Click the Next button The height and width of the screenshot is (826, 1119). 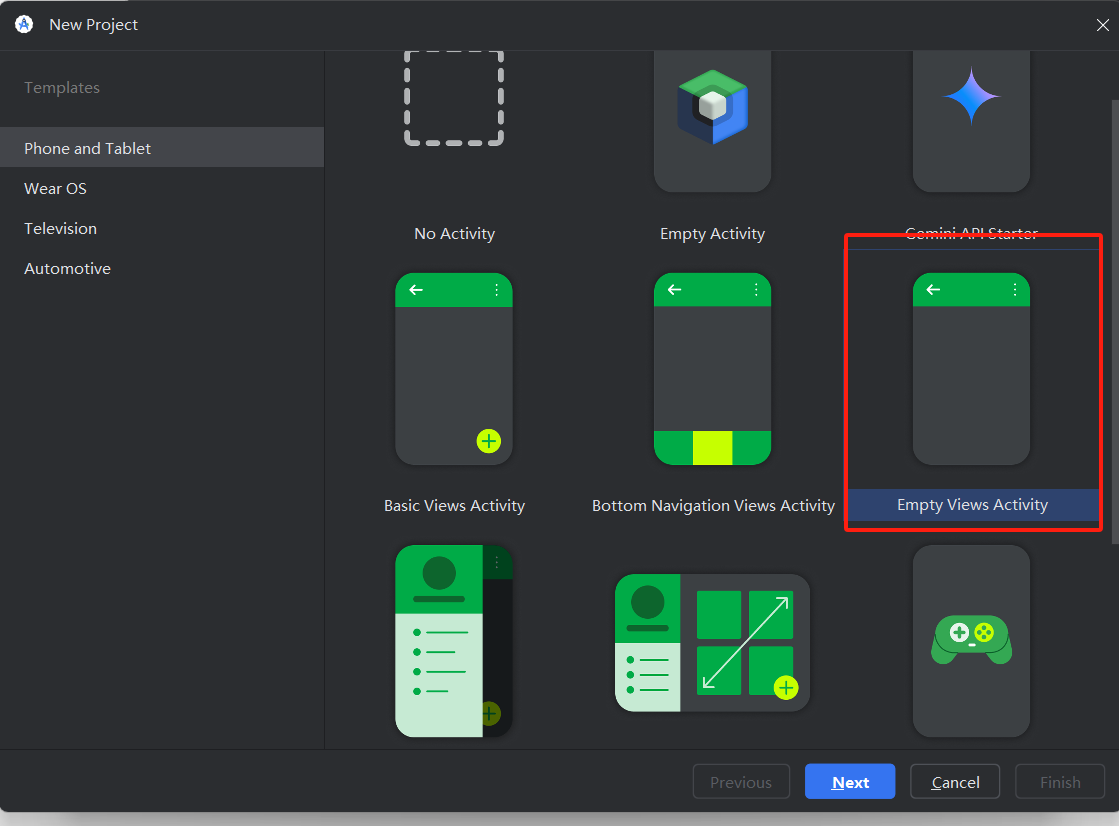pos(850,782)
